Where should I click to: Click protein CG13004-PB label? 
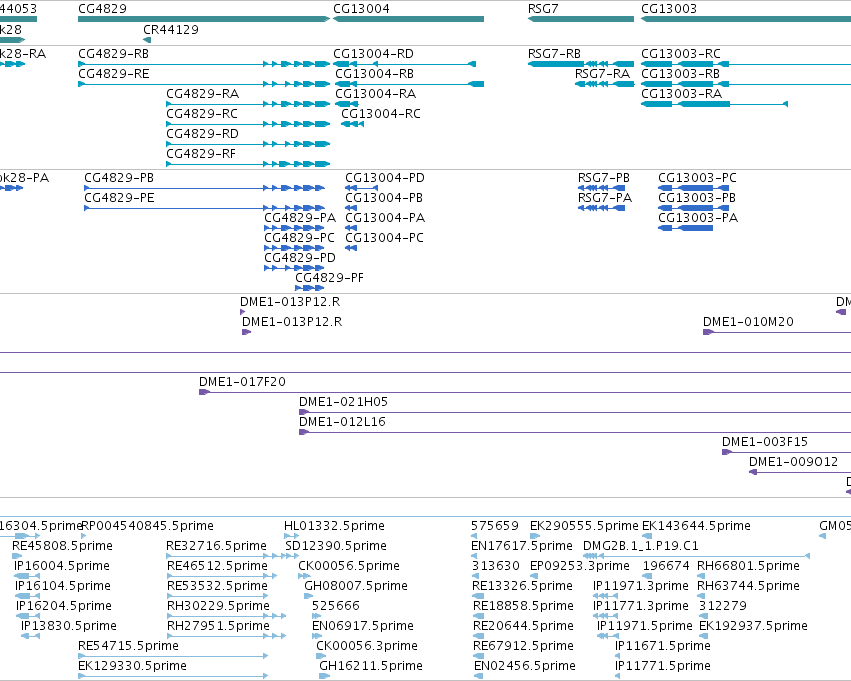coord(384,198)
